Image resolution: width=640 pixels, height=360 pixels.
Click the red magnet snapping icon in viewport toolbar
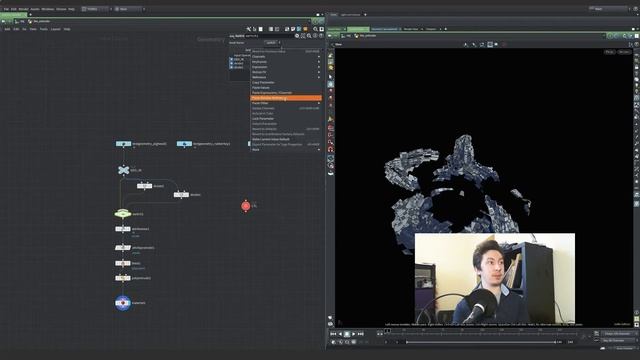pos(331,149)
